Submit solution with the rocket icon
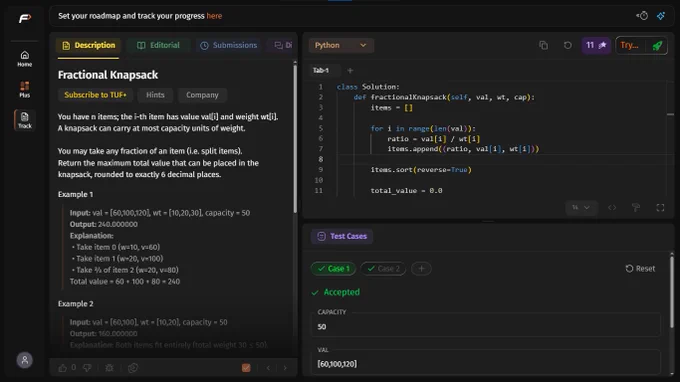This screenshot has height=382, width=680. pos(657,45)
